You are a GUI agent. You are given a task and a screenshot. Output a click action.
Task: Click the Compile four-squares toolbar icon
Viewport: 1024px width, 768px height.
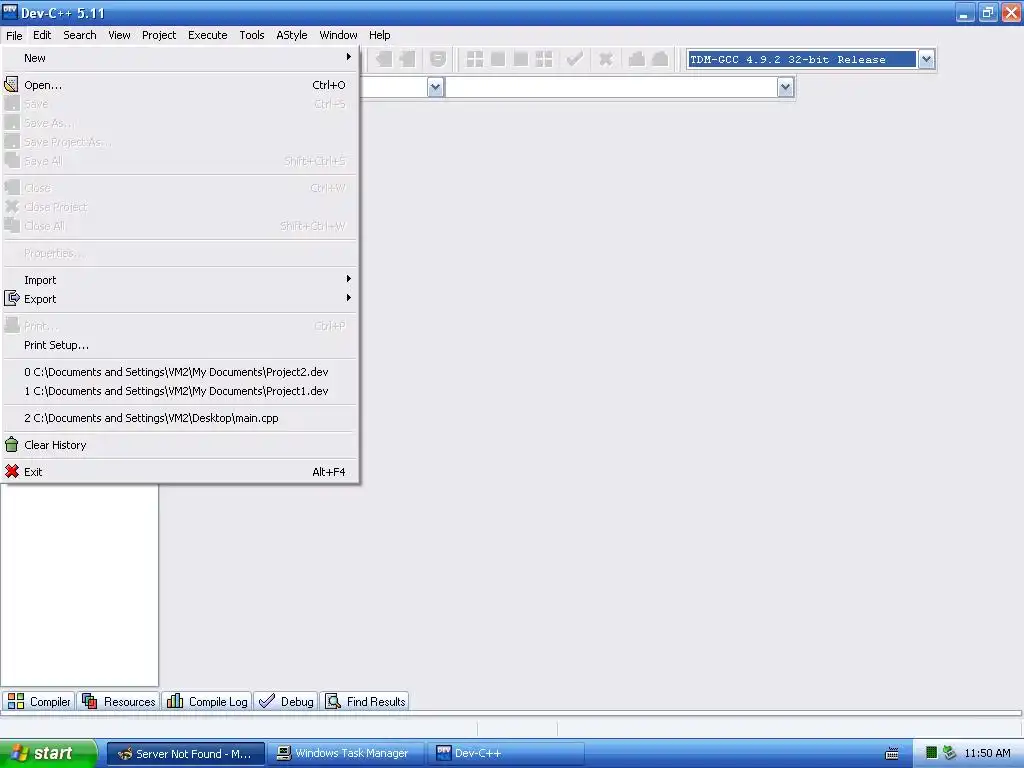coord(475,59)
